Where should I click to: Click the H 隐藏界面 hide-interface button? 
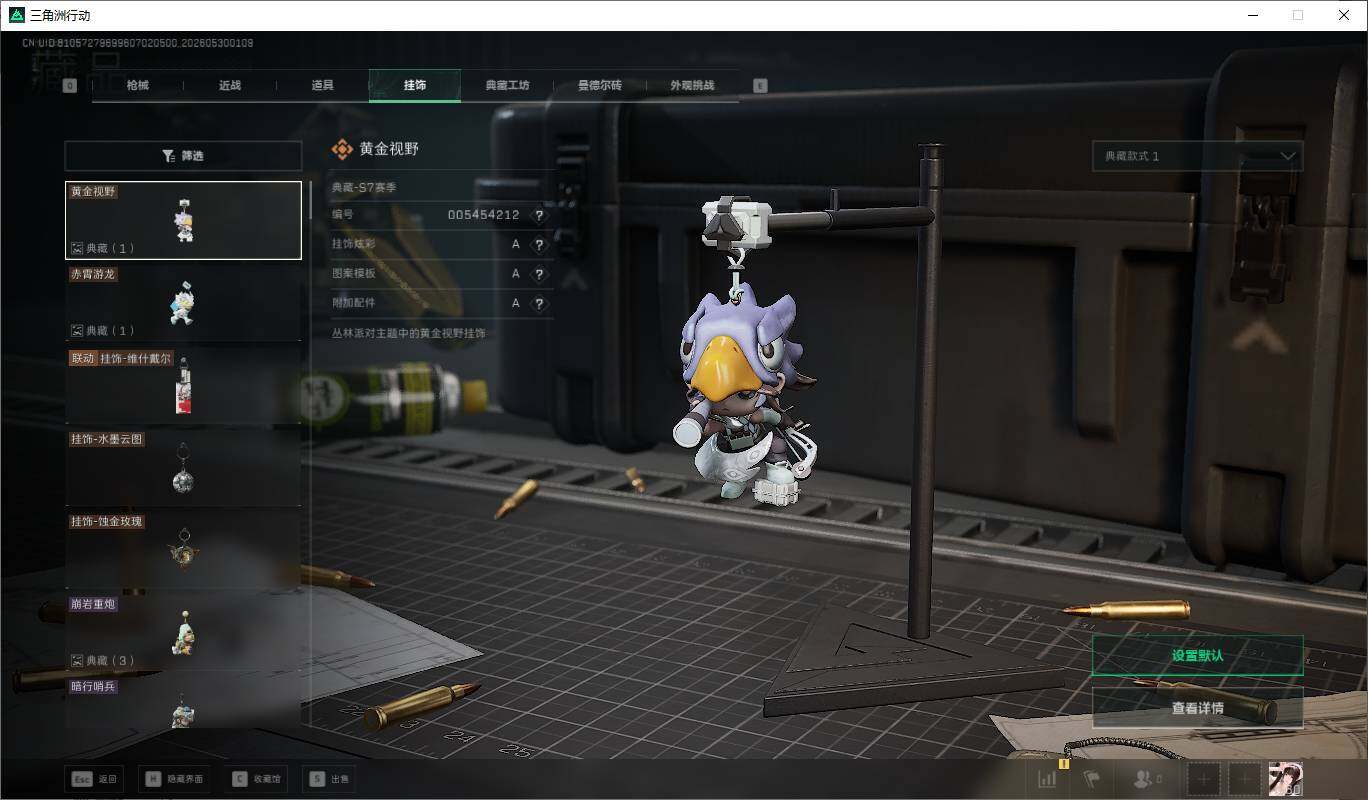175,779
